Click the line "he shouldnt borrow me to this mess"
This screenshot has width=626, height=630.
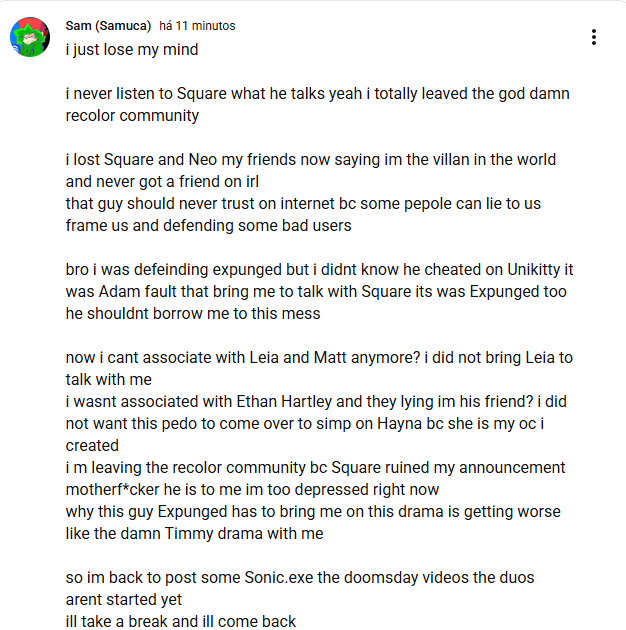pyautogui.click(x=193, y=313)
